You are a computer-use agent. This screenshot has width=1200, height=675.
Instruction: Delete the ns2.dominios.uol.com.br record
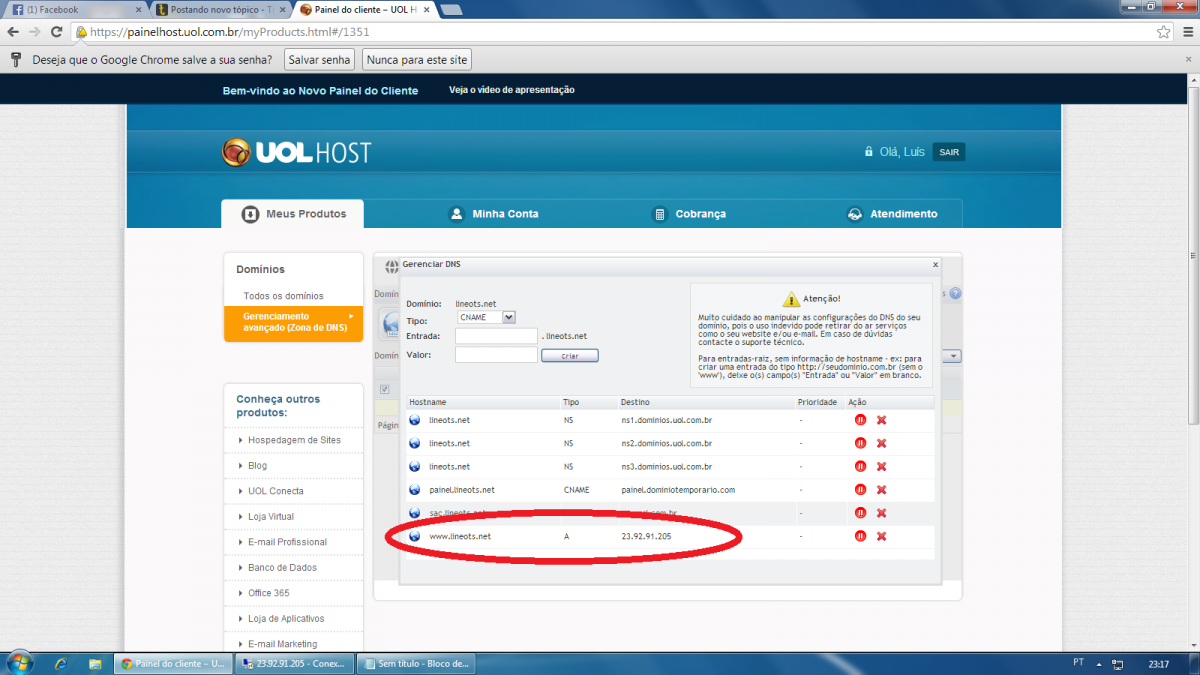pyautogui.click(x=882, y=443)
